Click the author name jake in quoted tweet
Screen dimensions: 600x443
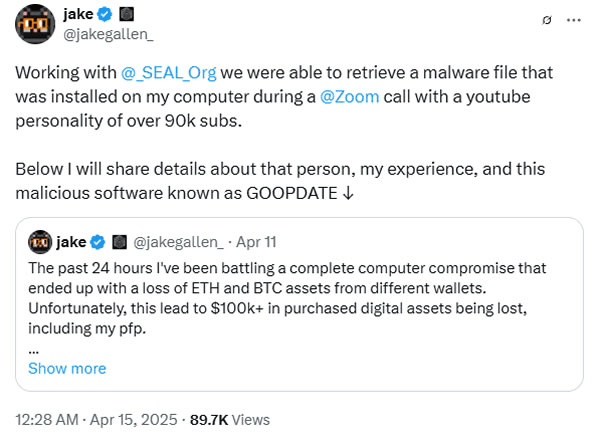(71, 241)
